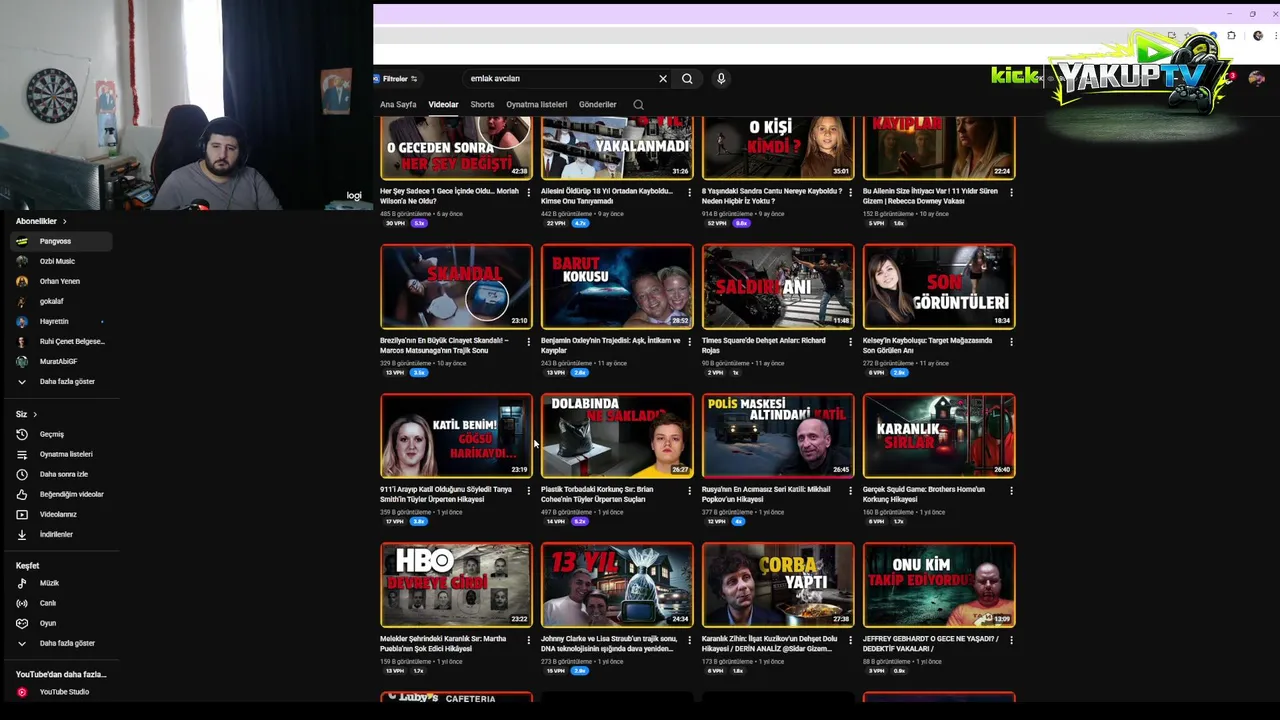Open Müzik note icon under Keşfet

click(22, 583)
